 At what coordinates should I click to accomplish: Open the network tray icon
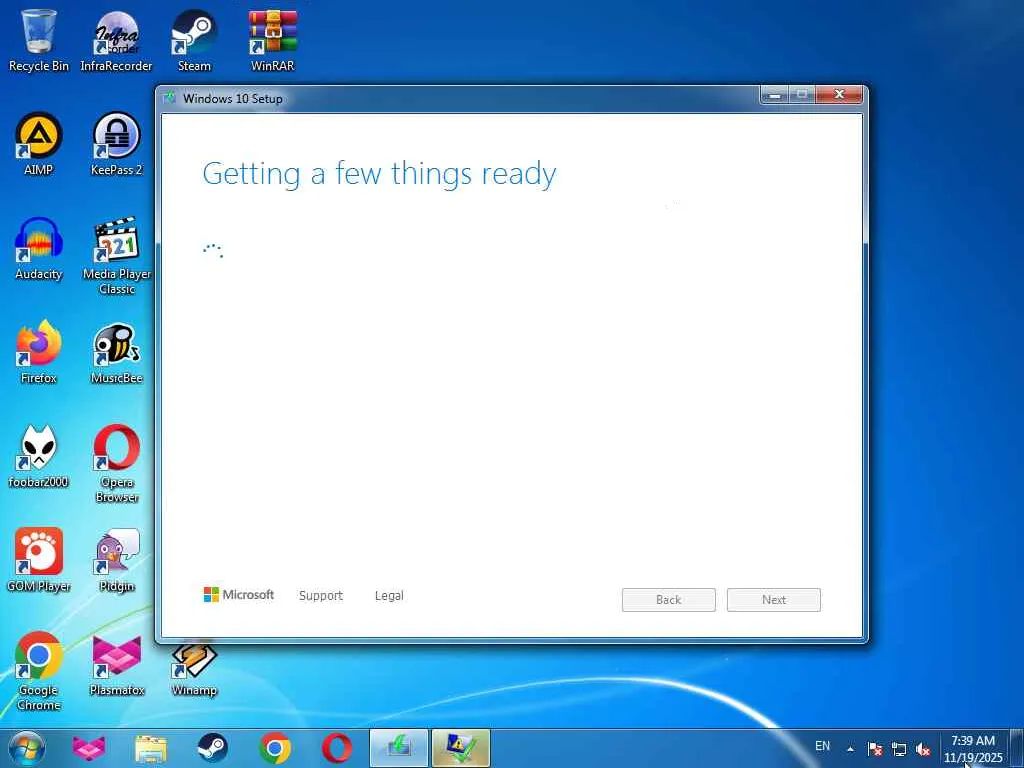coord(899,749)
